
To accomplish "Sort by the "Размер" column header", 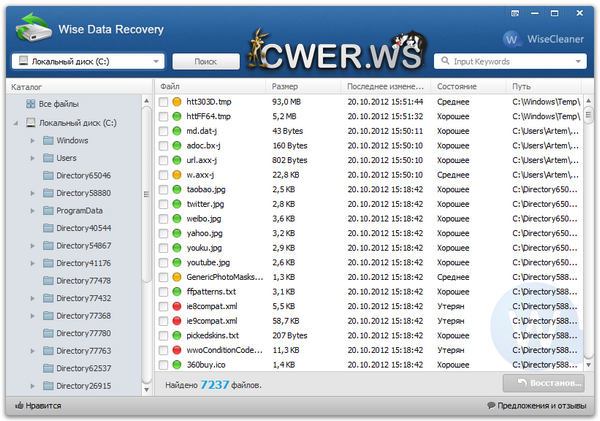I will coord(303,86).
